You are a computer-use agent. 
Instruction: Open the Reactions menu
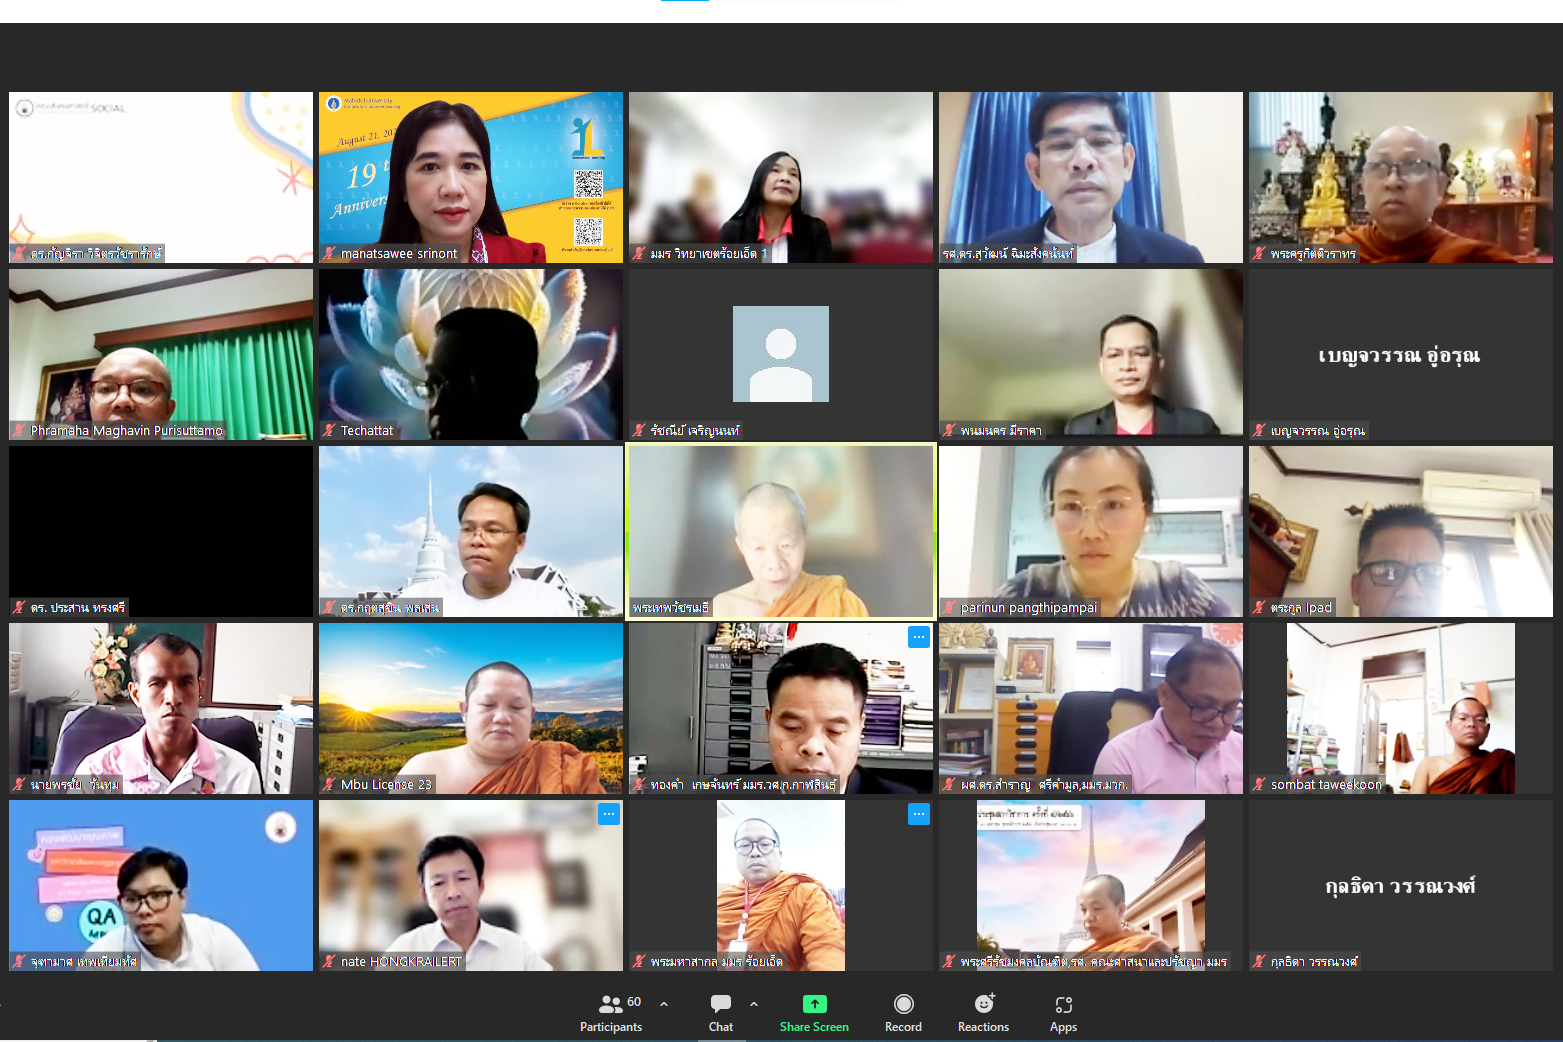pos(983,1012)
